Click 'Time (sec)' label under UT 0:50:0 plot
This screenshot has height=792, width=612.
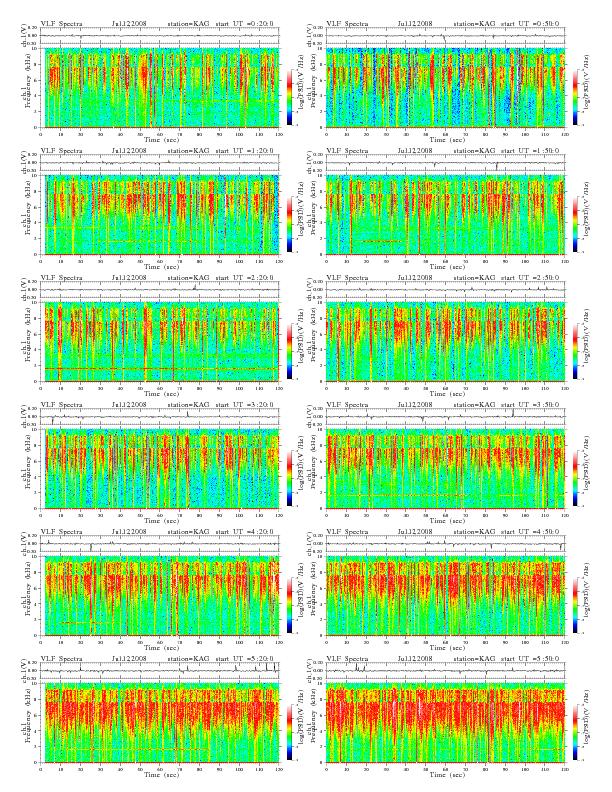(445, 139)
